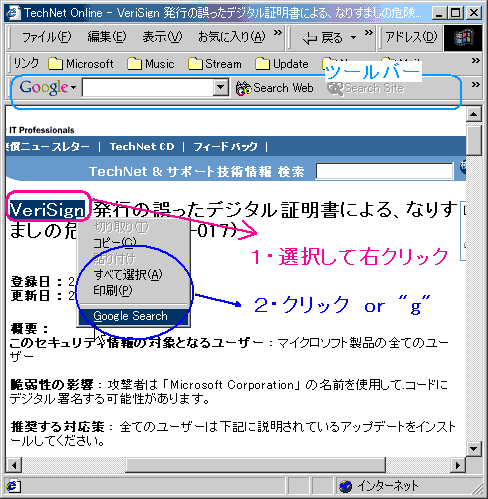Minimize the browser window

click(439, 13)
